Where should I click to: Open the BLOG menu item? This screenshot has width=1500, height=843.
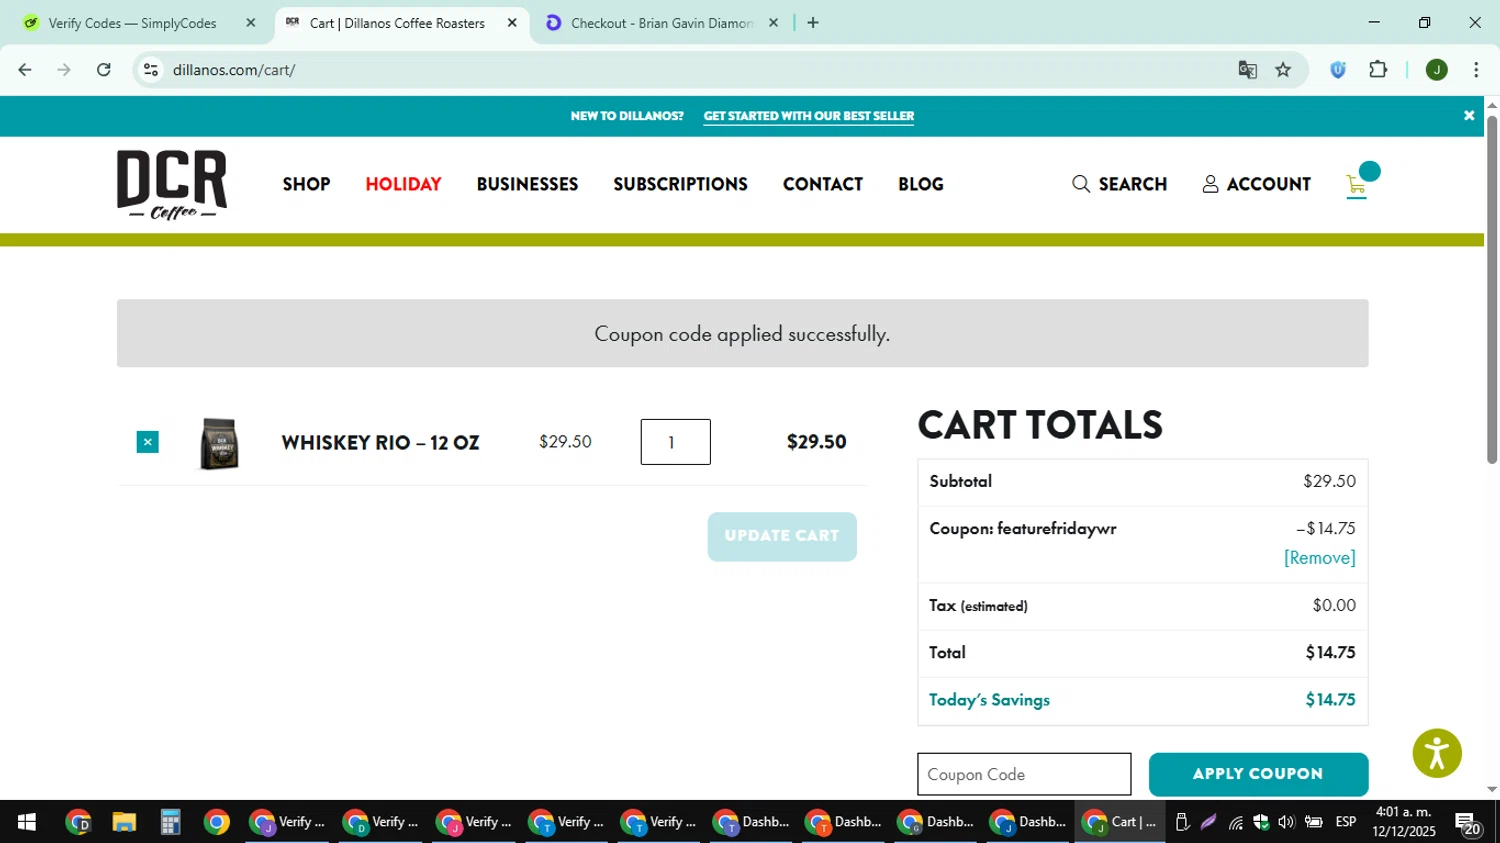(x=920, y=184)
